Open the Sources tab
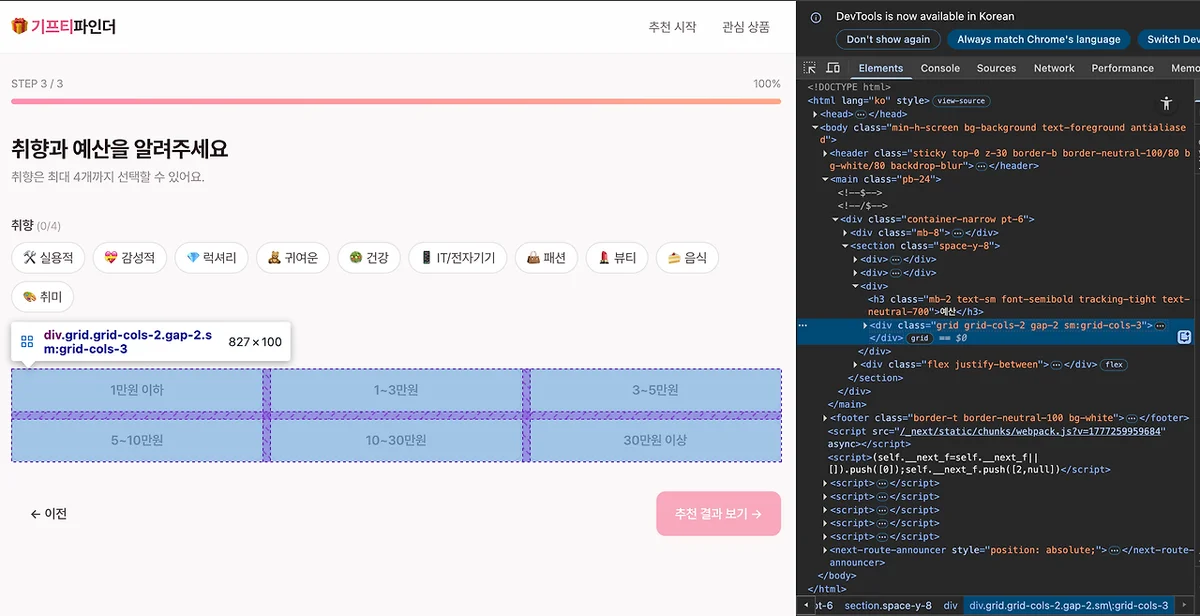 [x=996, y=68]
